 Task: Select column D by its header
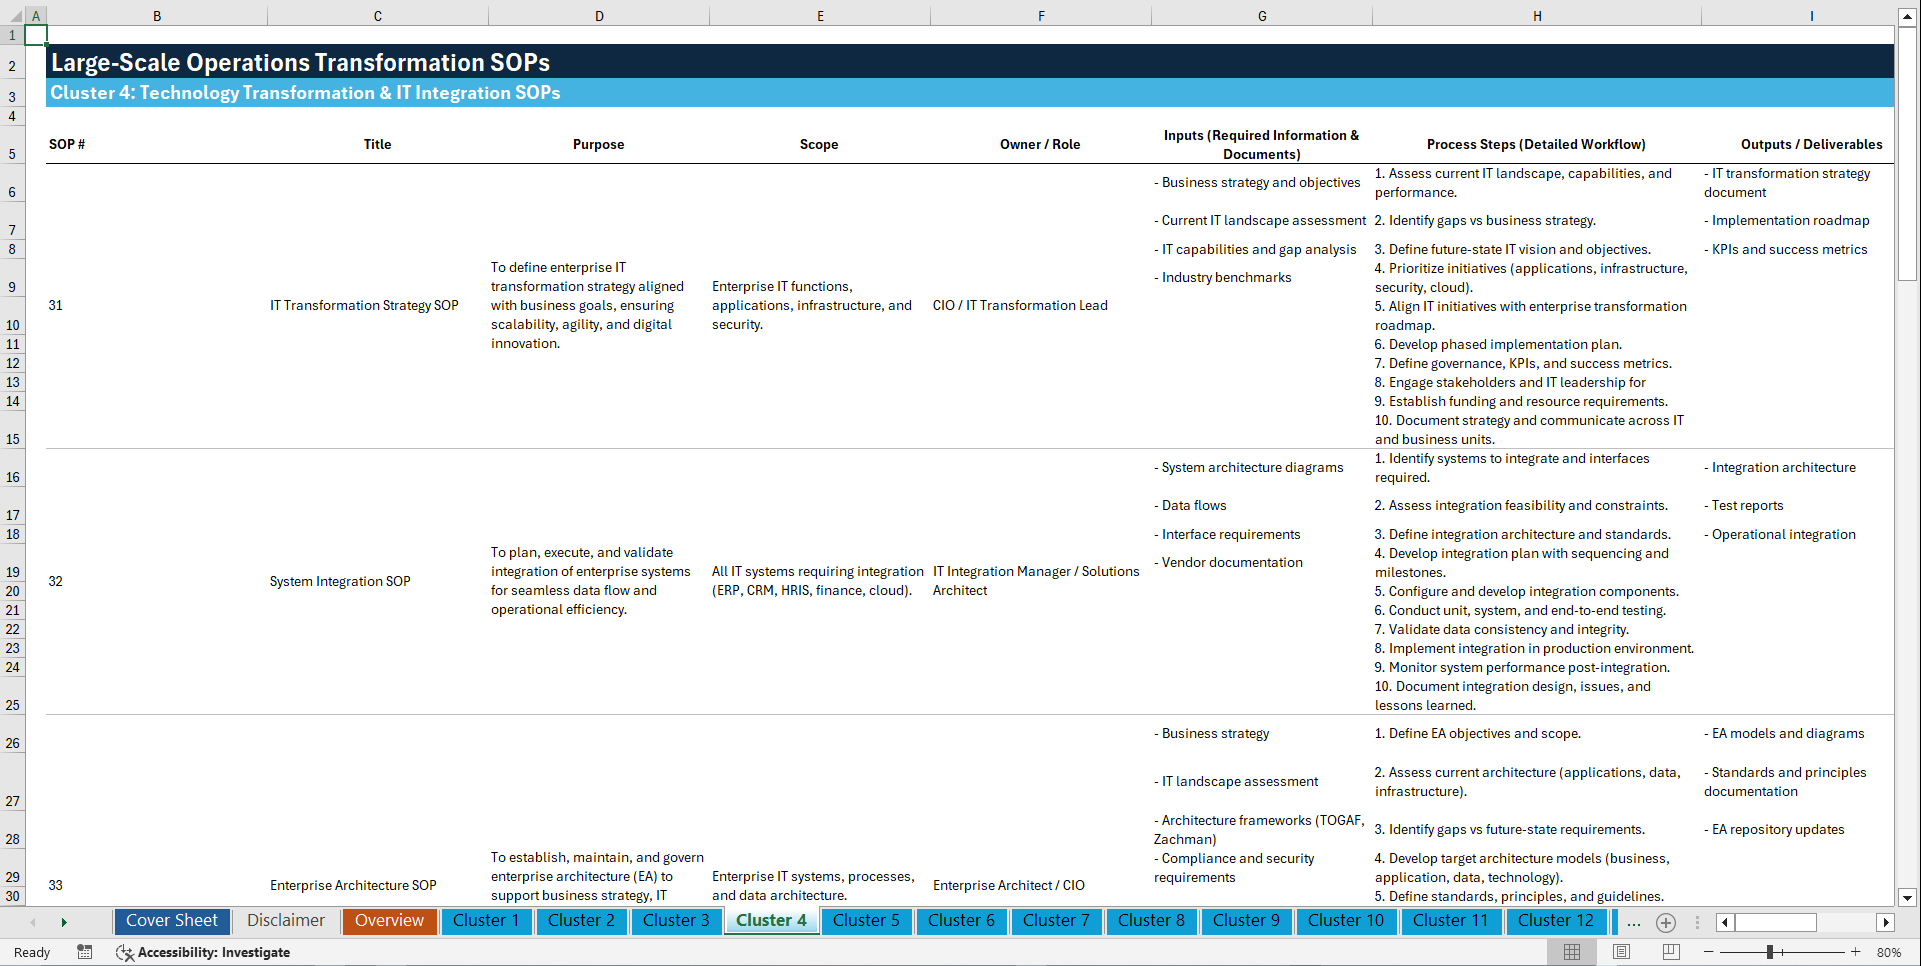tap(599, 15)
